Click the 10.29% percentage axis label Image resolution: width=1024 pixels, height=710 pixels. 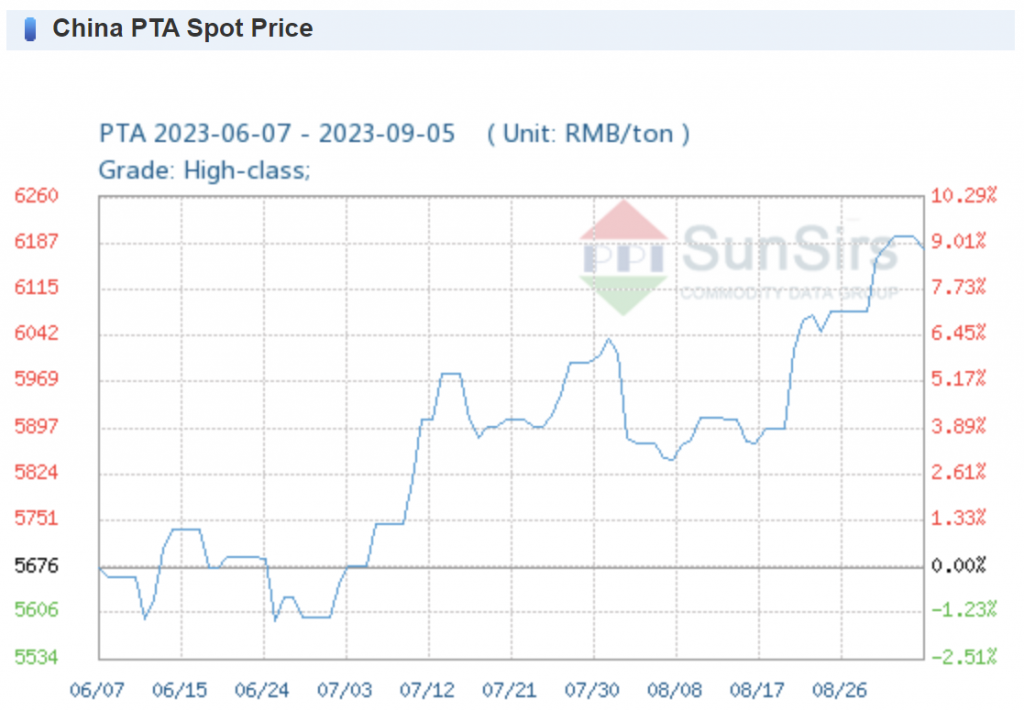[964, 195]
